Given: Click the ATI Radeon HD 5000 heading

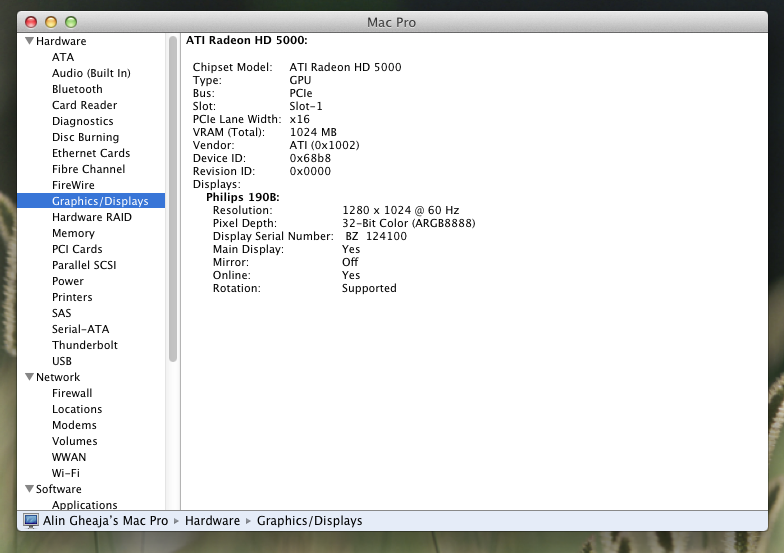Looking at the screenshot, I should (246, 40).
